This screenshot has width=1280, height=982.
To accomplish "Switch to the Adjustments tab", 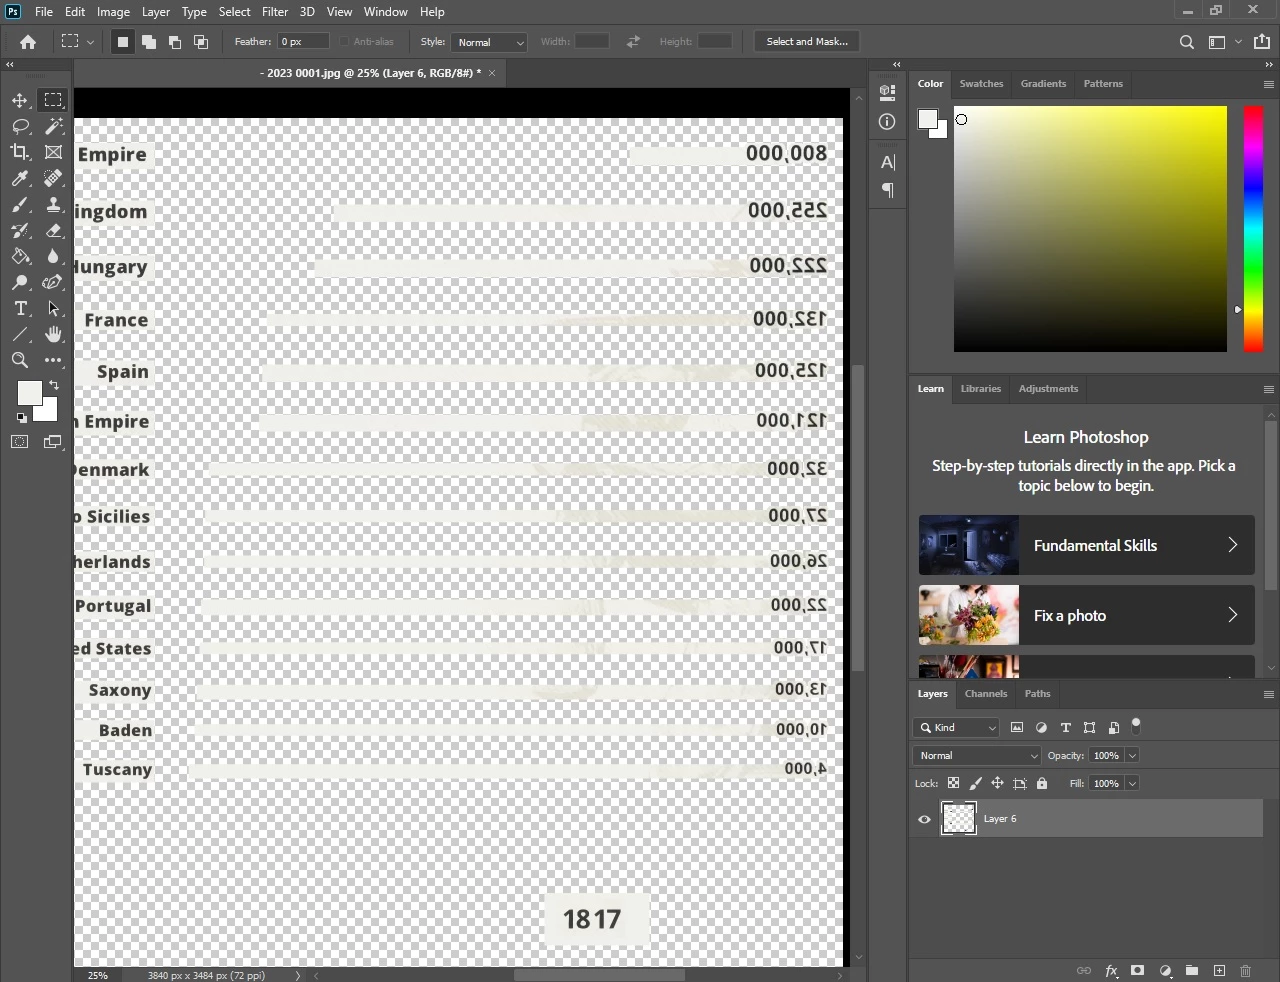I will click(1048, 389).
